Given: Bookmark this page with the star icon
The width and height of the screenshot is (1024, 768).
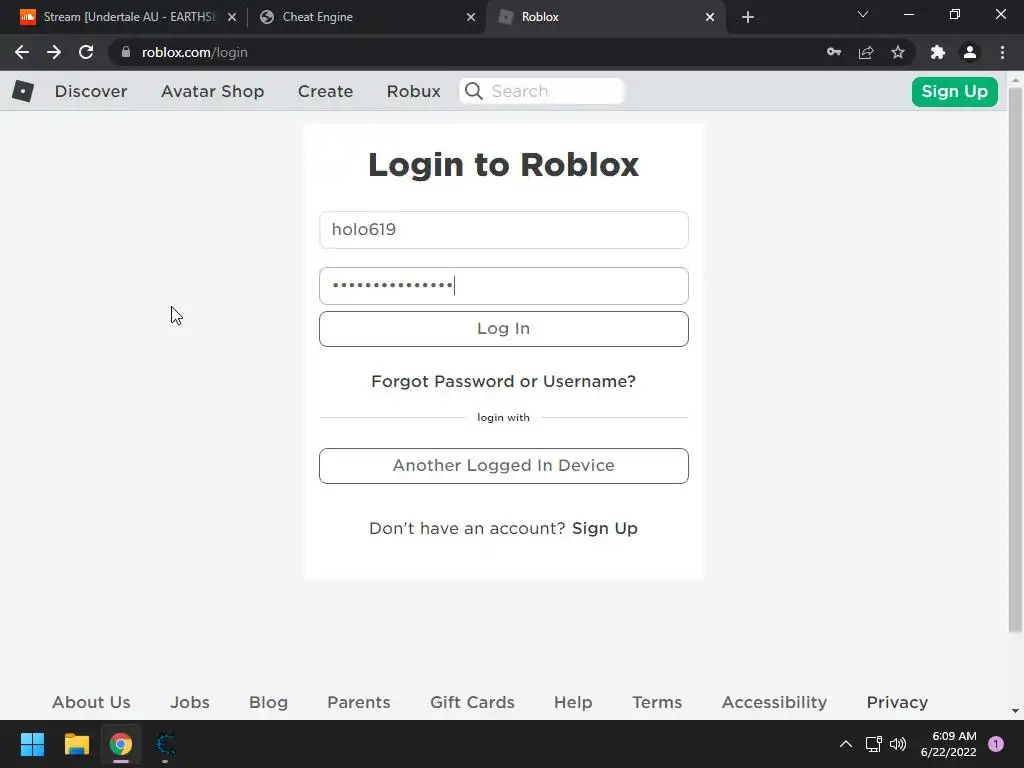Looking at the screenshot, I should click(x=898, y=52).
